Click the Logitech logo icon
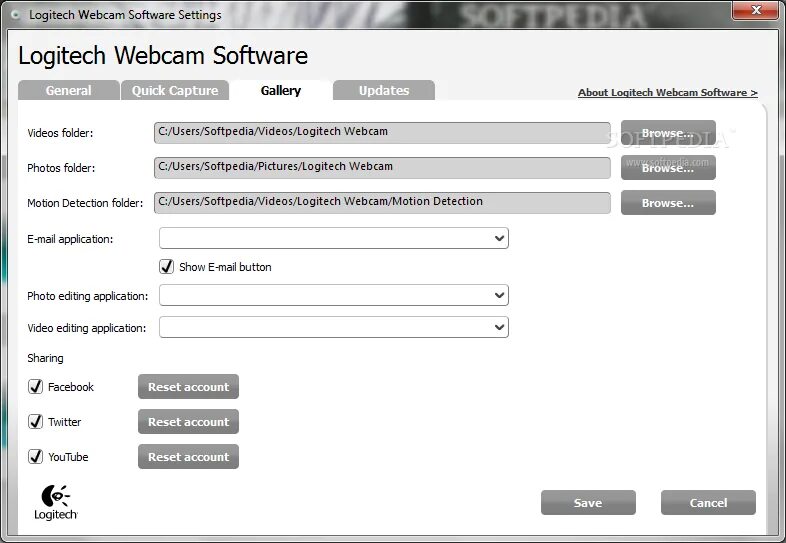Viewport: 786px width, 543px height. [56, 502]
